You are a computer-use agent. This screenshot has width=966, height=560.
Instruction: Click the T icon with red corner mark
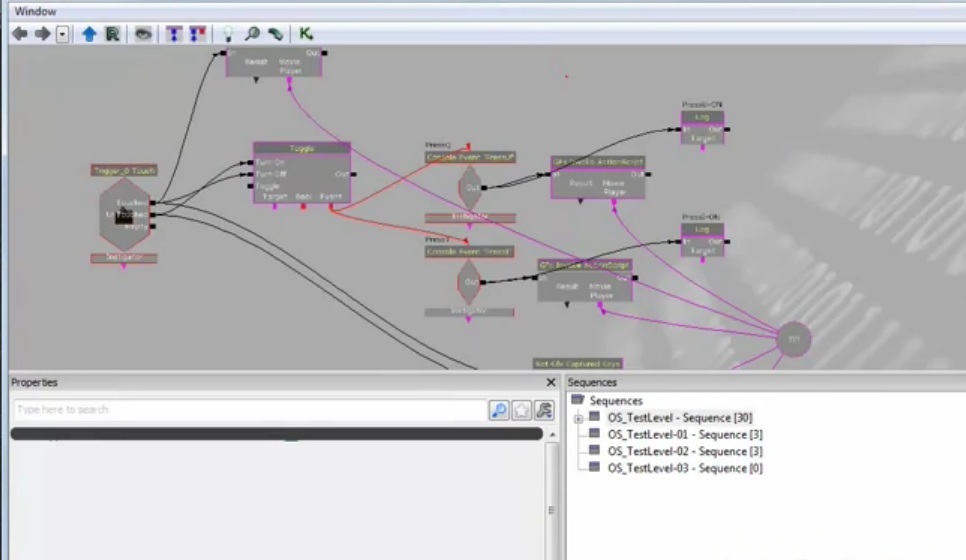click(x=197, y=34)
